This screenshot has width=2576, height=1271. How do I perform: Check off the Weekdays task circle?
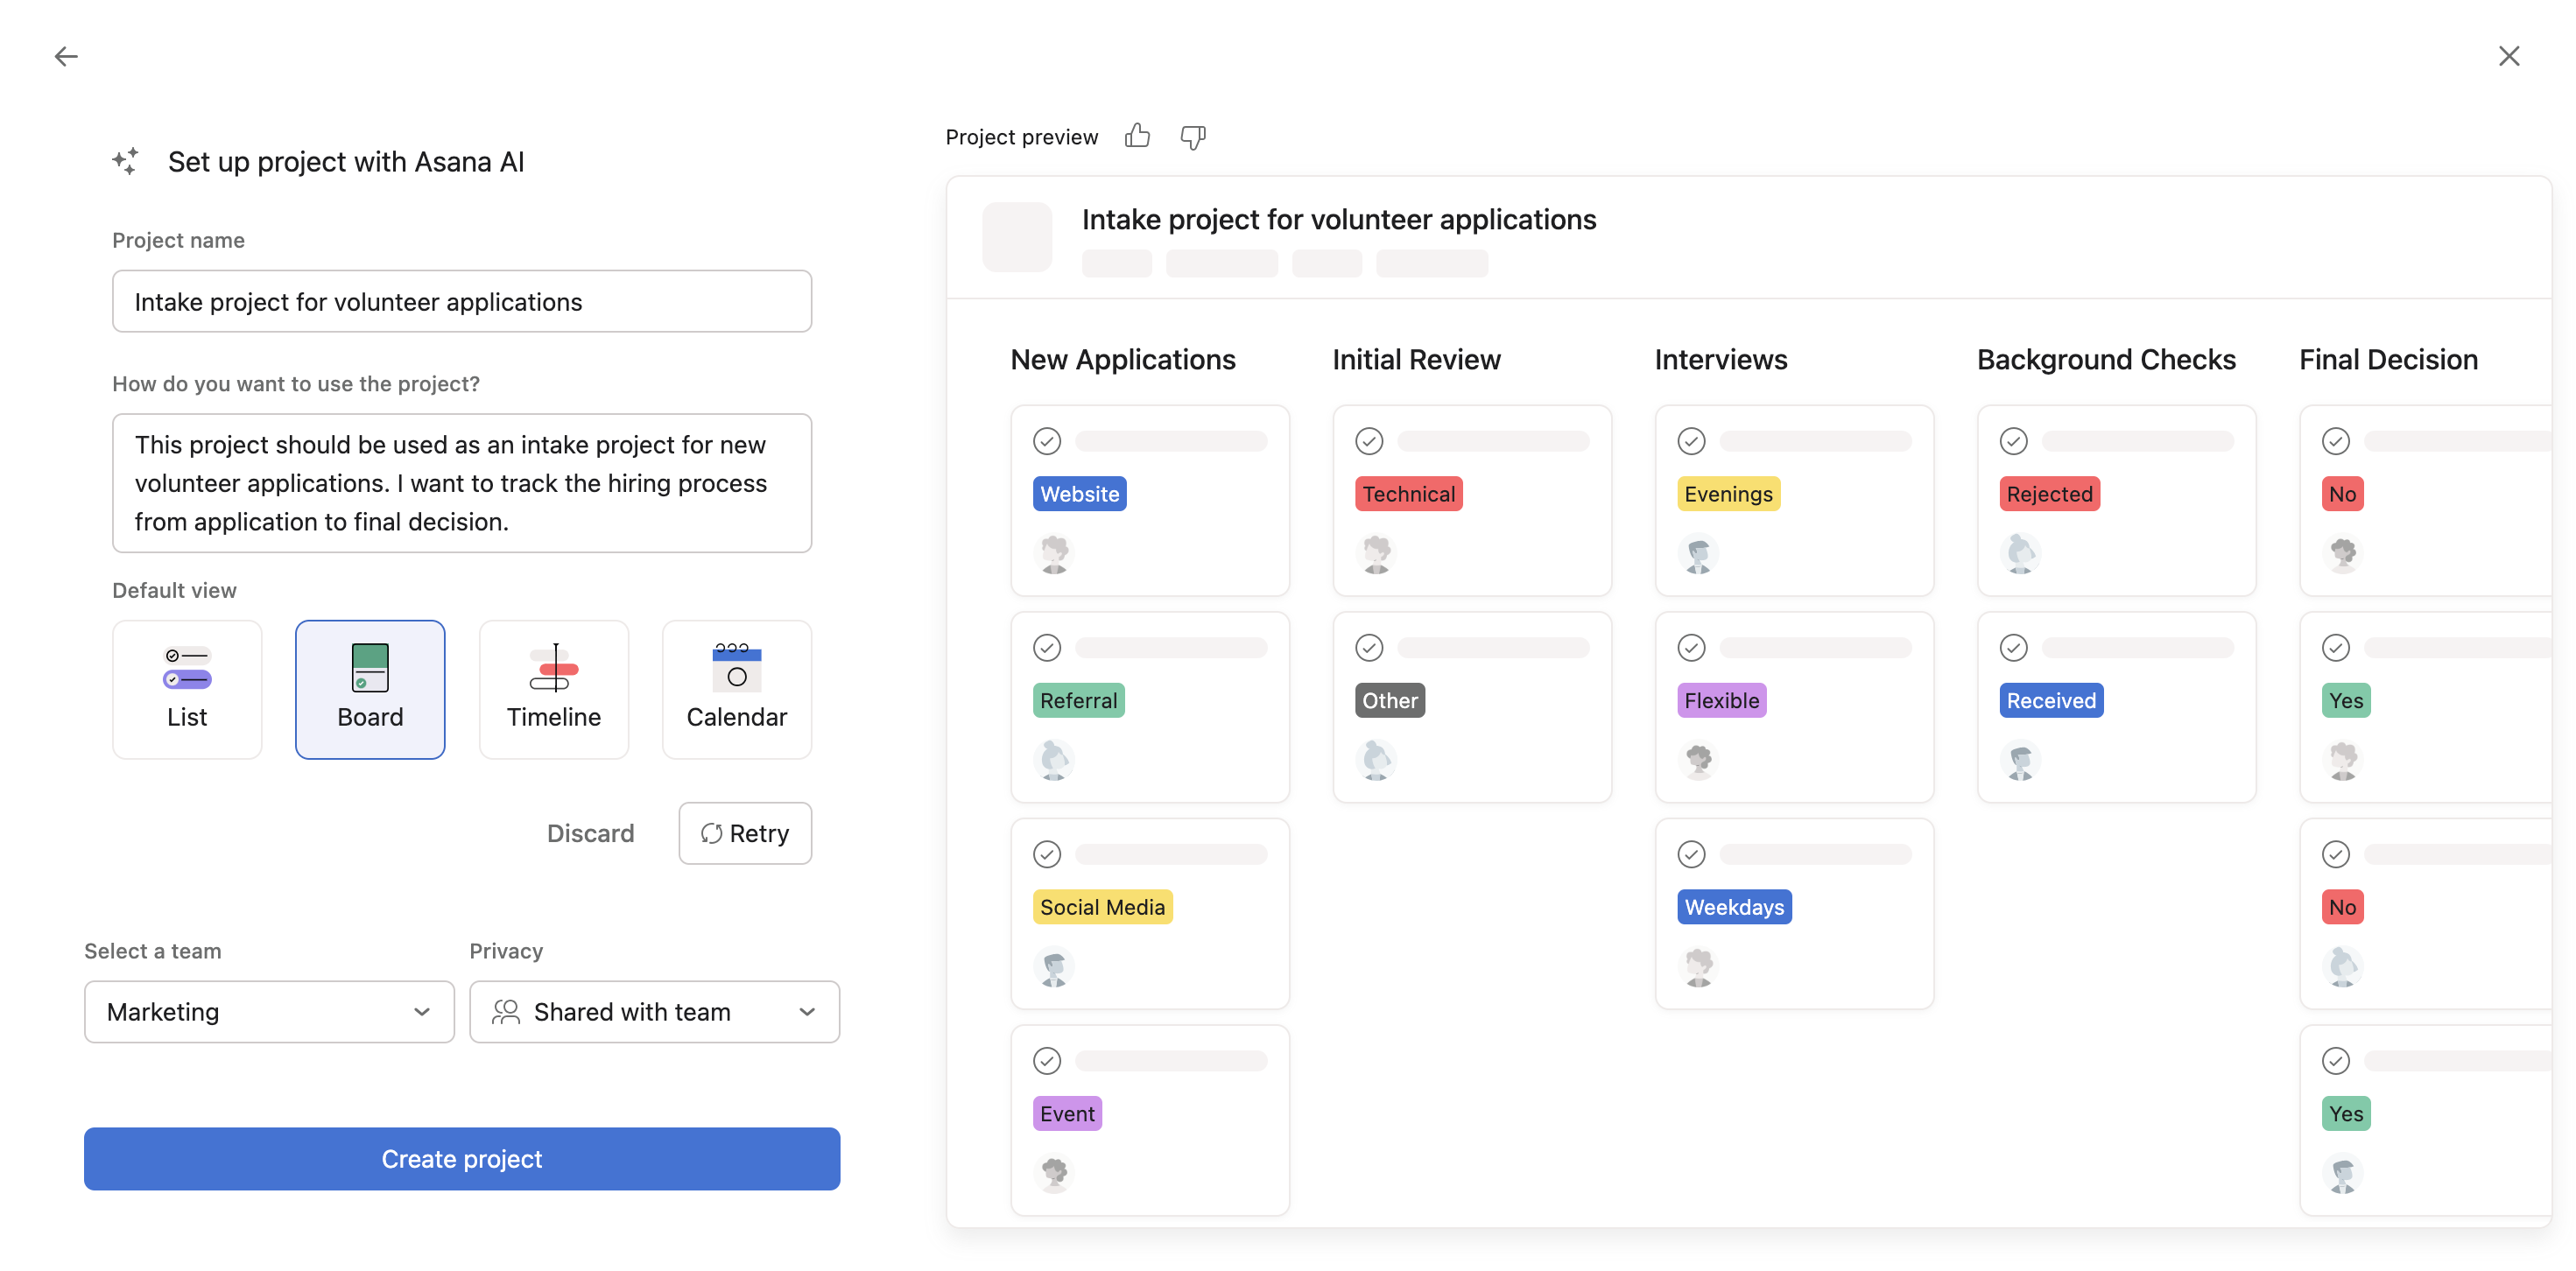(1691, 854)
